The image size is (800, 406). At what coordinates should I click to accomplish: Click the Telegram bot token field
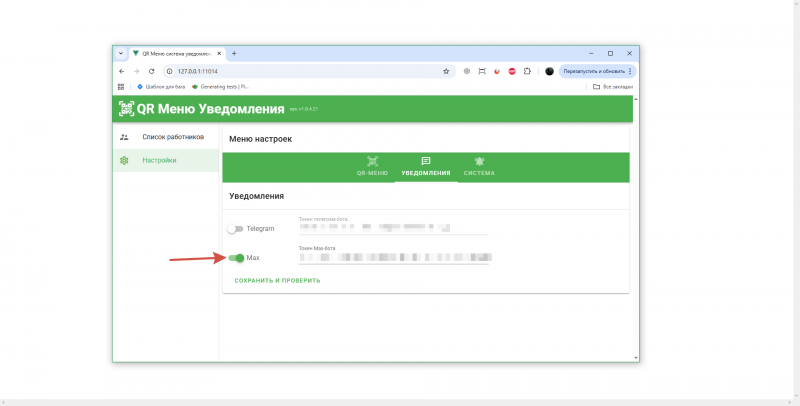tap(393, 228)
